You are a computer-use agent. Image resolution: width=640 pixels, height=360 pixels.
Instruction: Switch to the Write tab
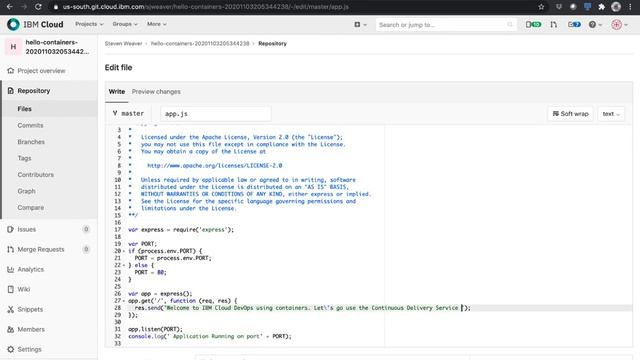tap(117, 92)
